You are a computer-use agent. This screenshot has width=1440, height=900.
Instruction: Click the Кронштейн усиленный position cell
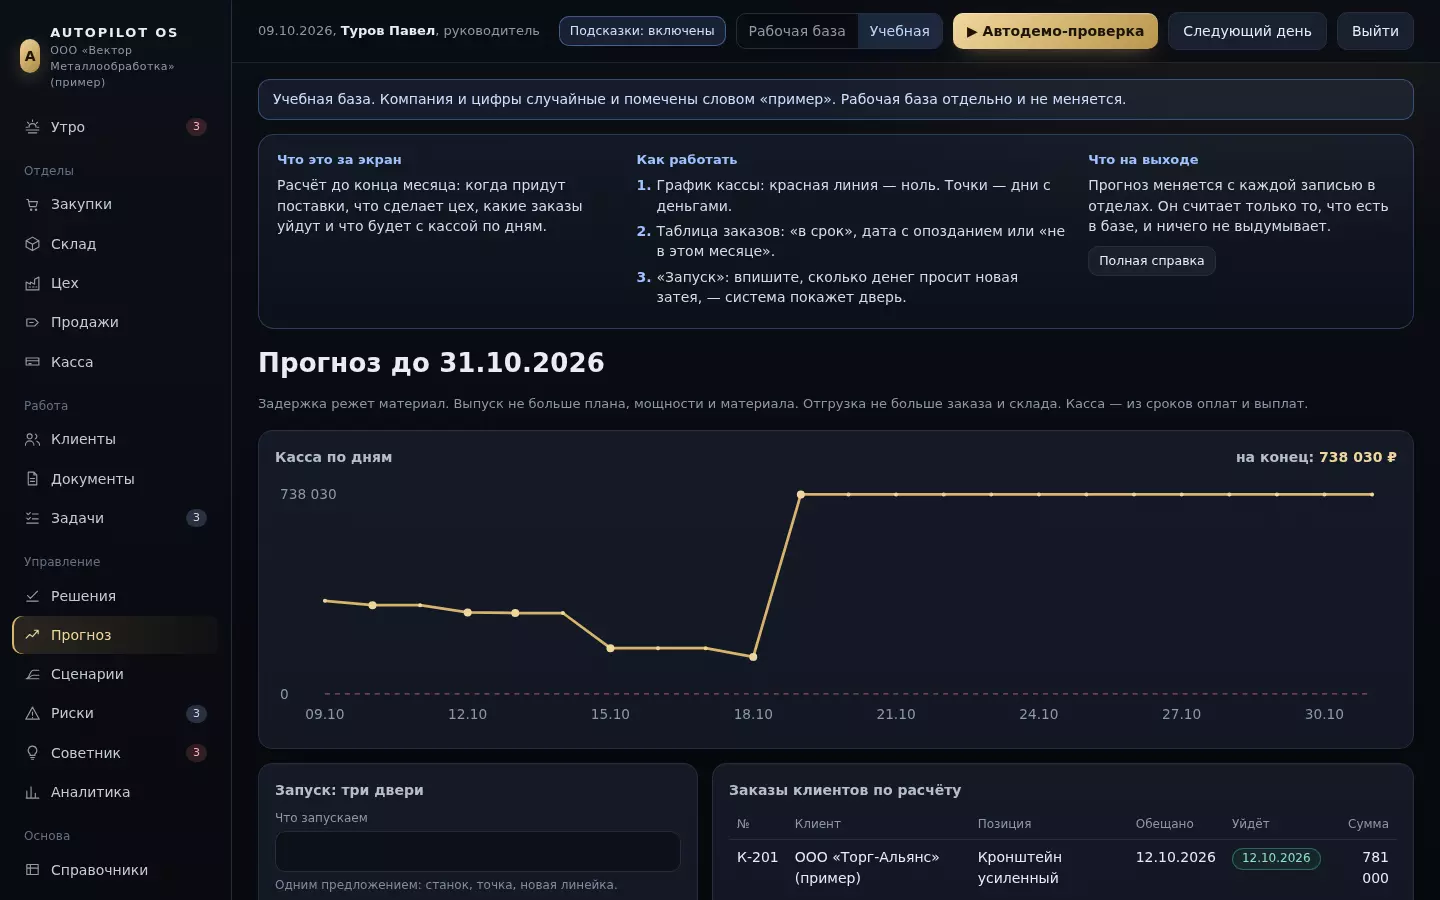point(1020,868)
